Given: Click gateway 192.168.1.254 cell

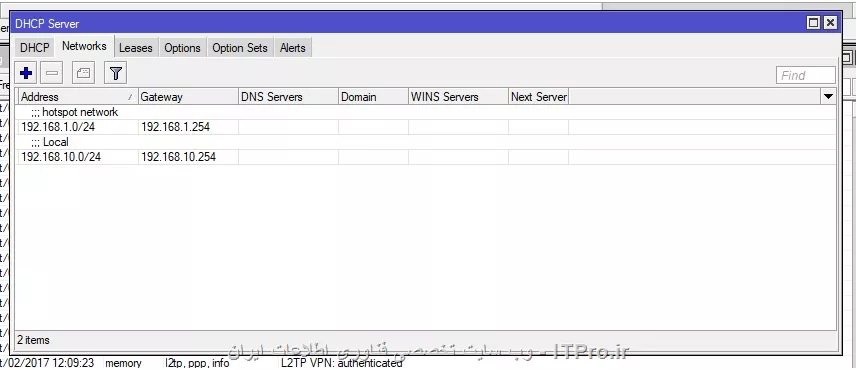Looking at the screenshot, I should pyautogui.click(x=188, y=127).
